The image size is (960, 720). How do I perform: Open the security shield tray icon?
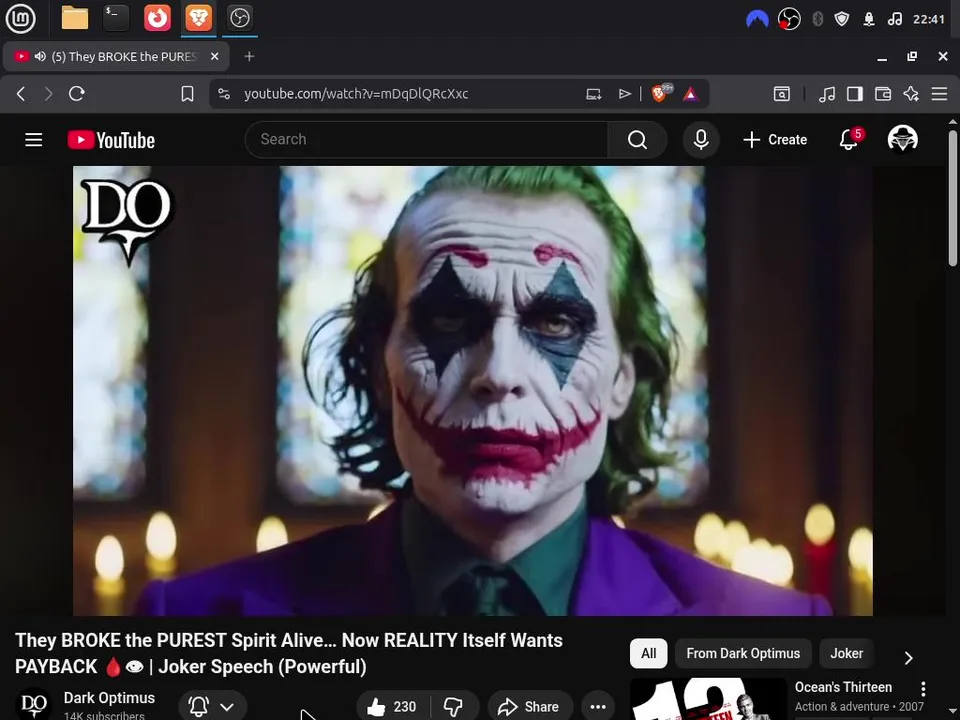point(842,19)
